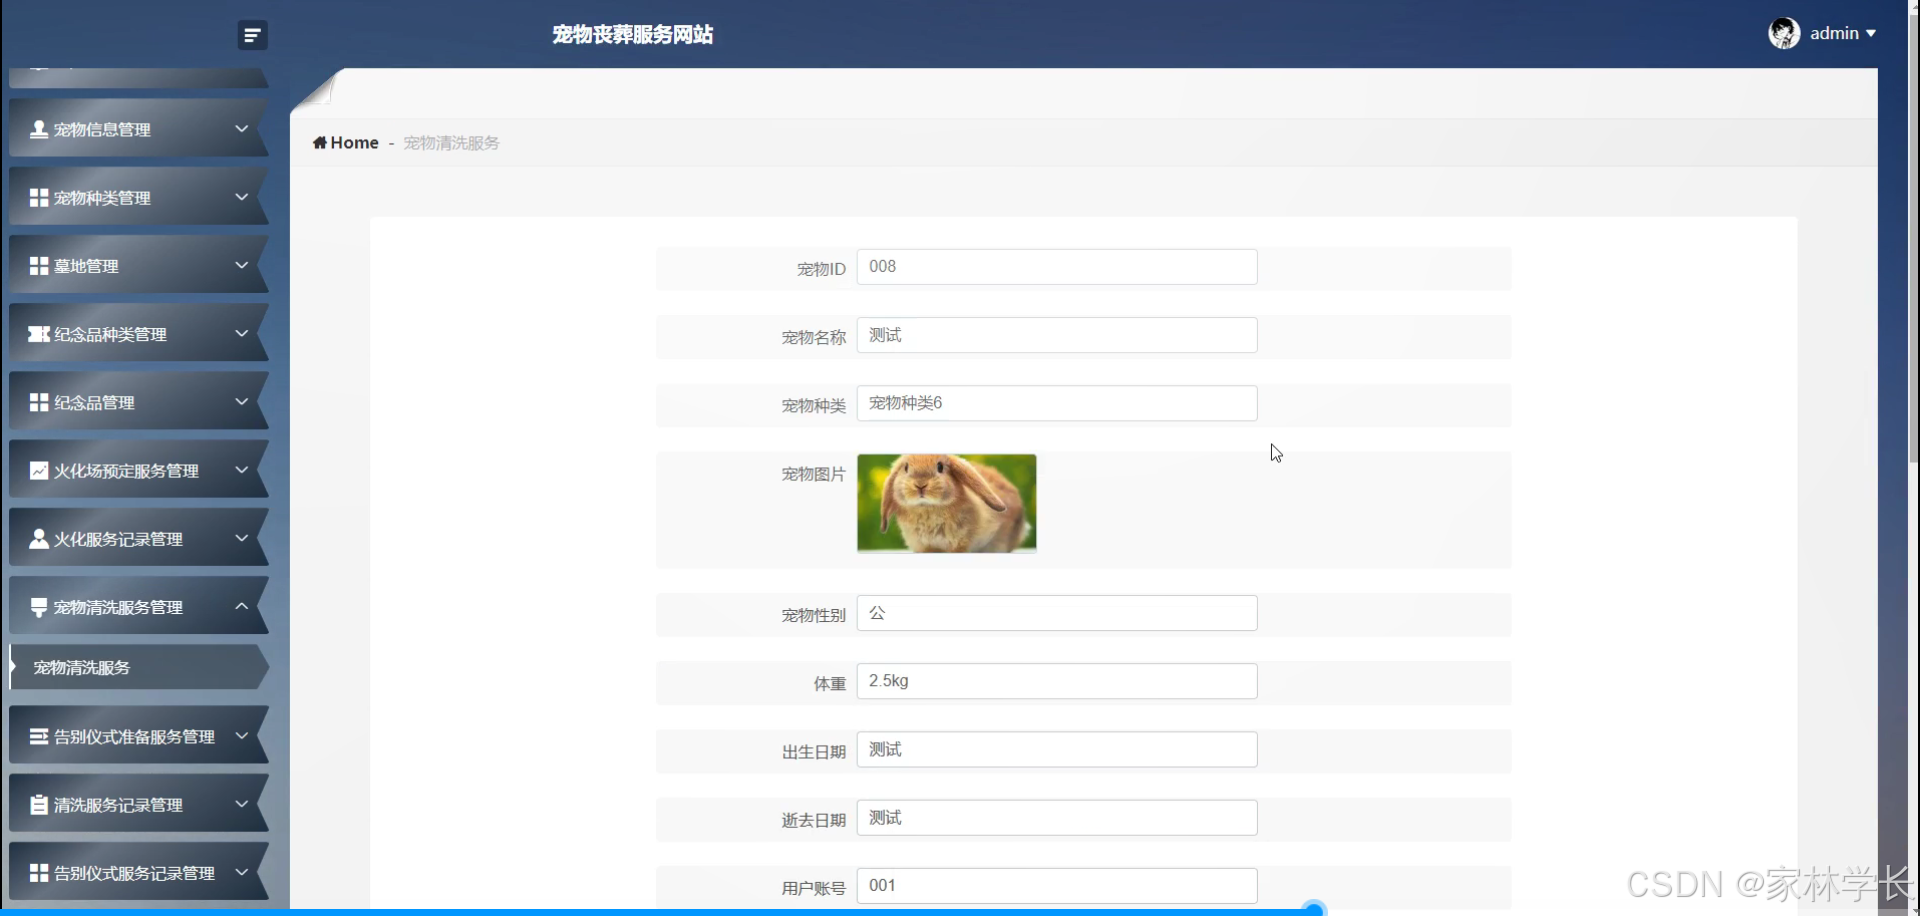Click the 宠物ID field showing 008
Screen dimensions: 1920x916
click(x=1057, y=267)
